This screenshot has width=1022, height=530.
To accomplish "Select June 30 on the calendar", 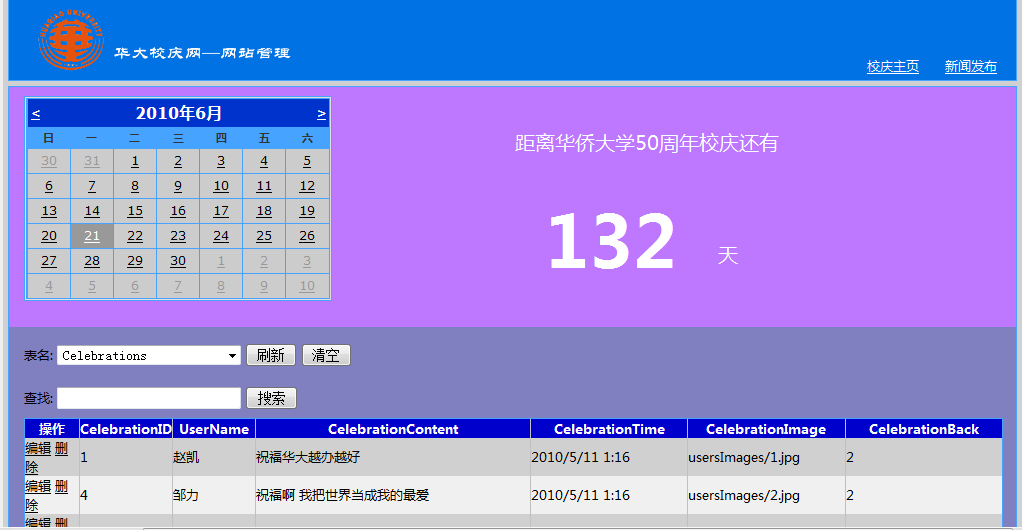I will (178, 261).
